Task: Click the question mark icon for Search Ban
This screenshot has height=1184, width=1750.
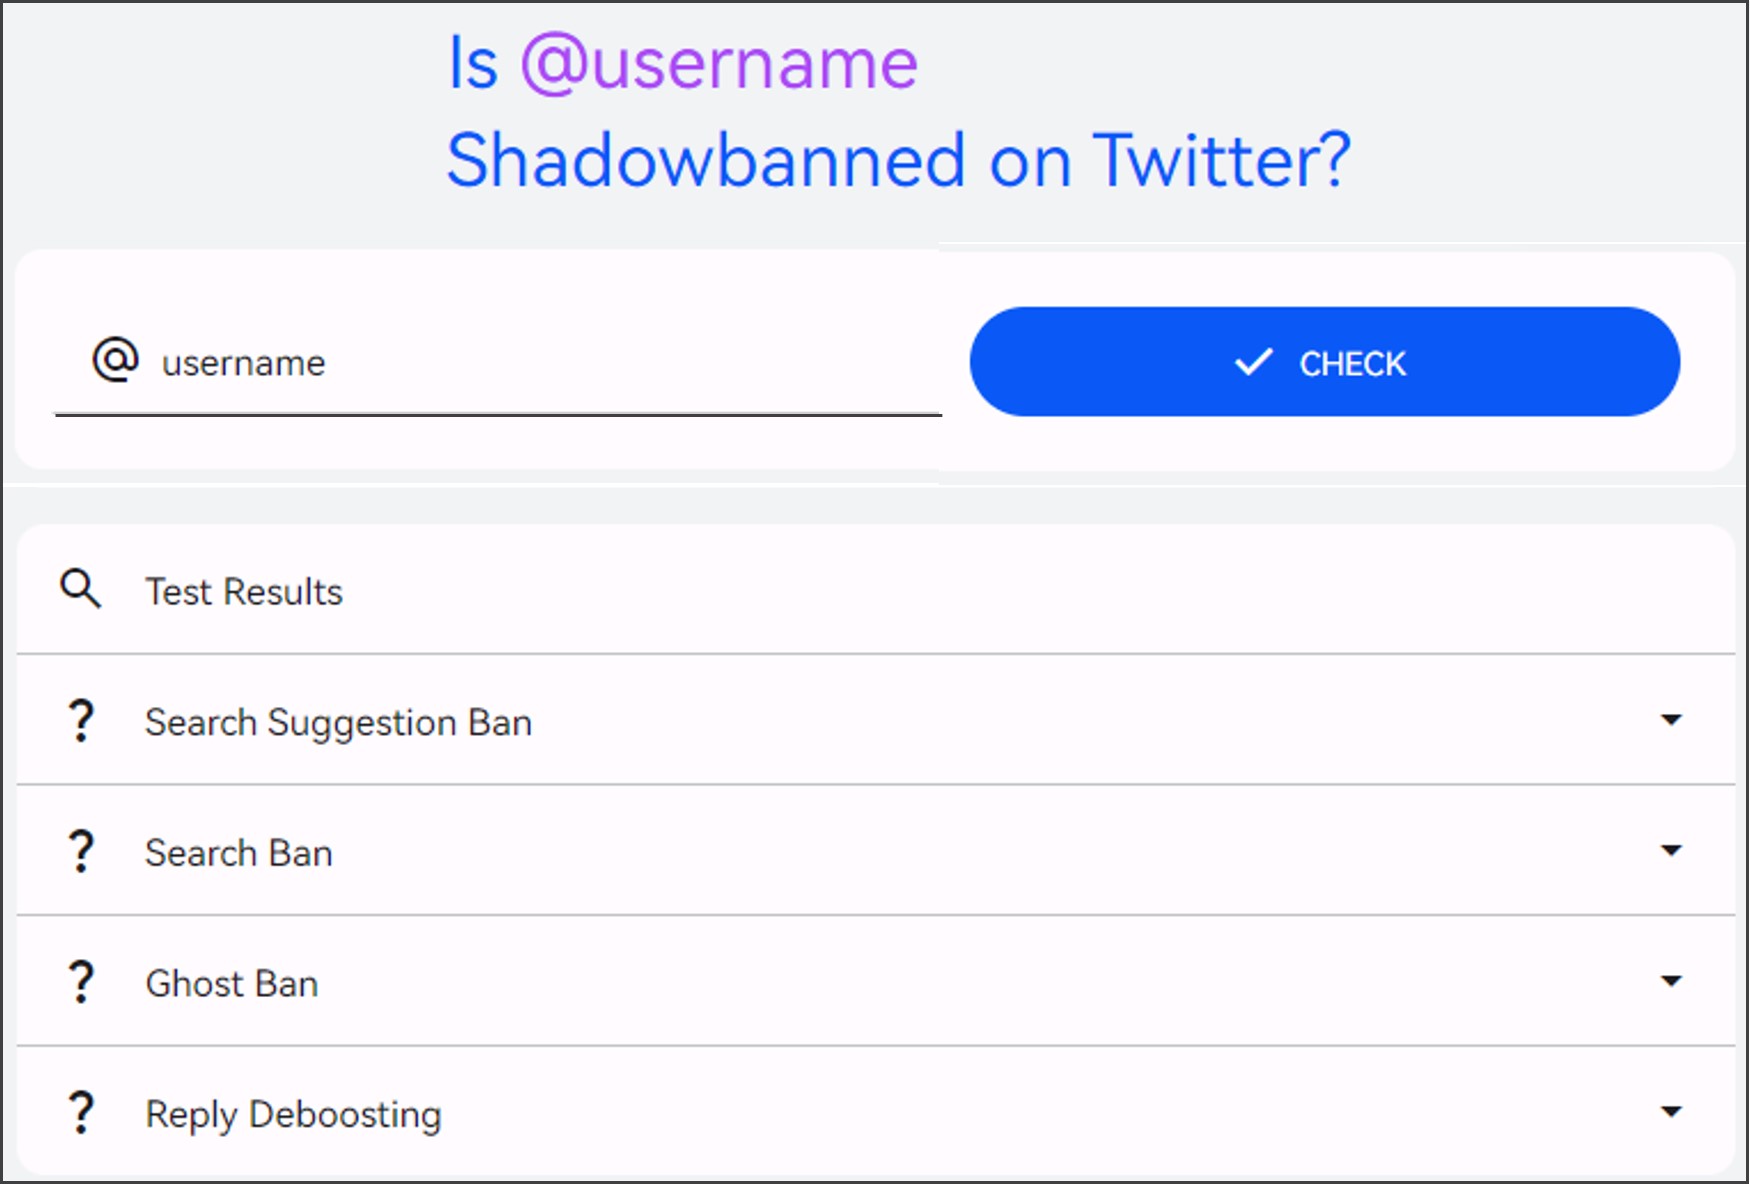Action: pos(80,851)
